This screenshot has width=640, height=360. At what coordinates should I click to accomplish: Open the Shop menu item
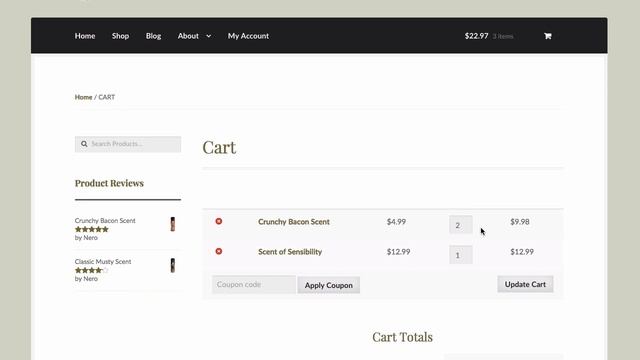point(120,36)
